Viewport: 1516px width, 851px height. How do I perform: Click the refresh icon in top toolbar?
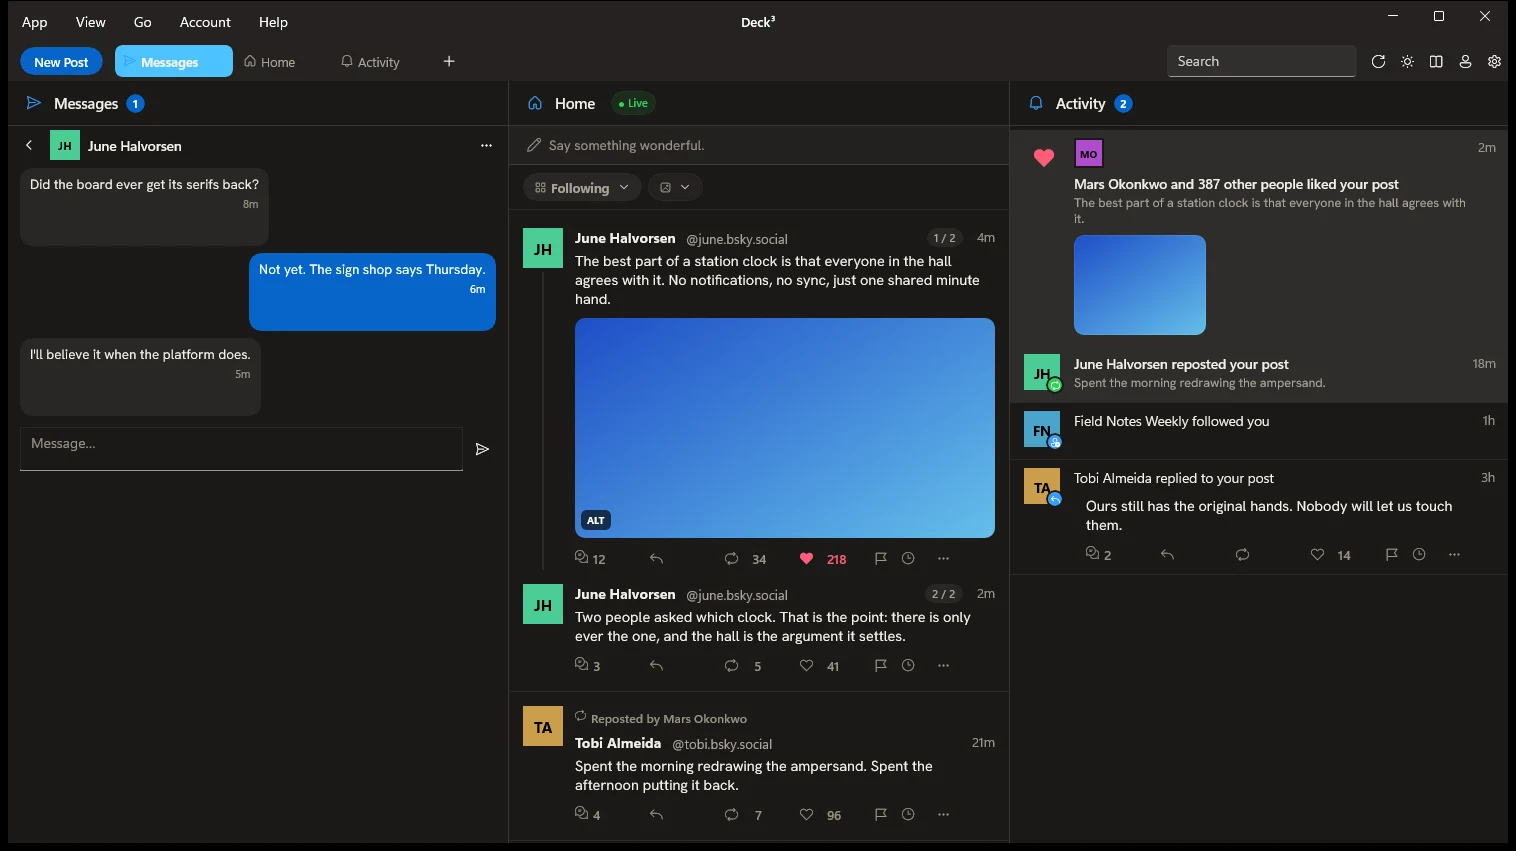1378,61
